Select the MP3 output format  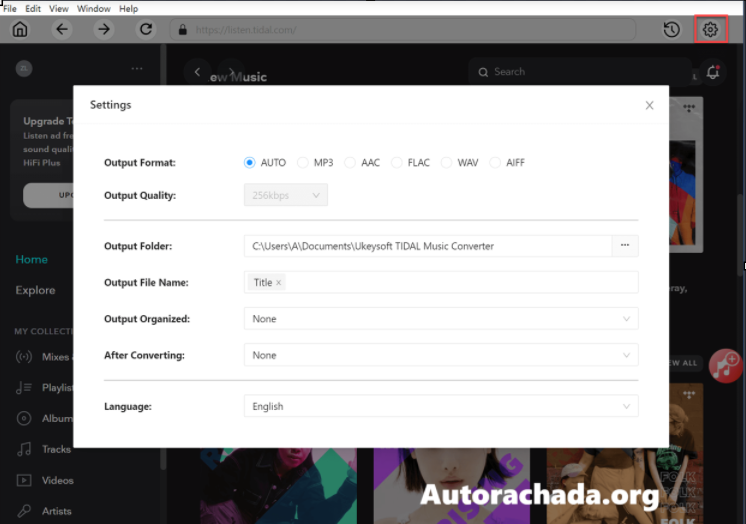300,162
